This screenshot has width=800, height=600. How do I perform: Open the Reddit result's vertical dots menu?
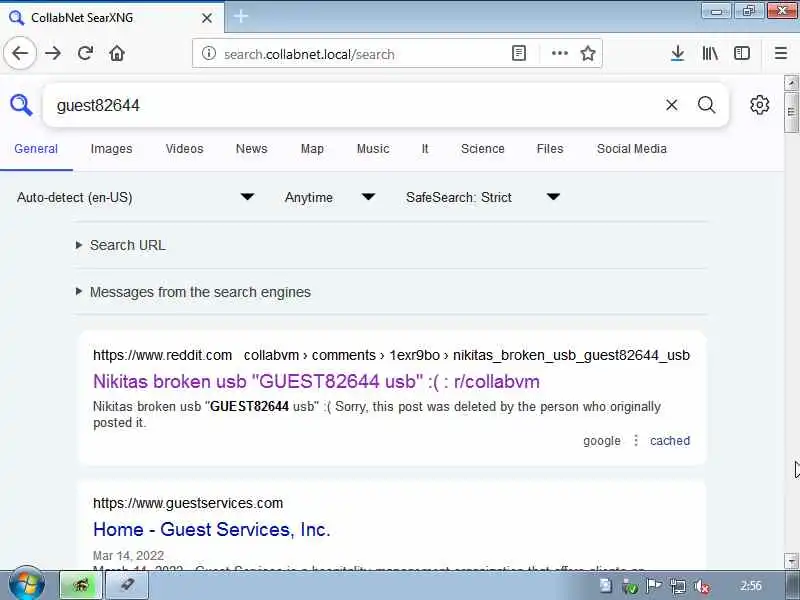point(636,440)
